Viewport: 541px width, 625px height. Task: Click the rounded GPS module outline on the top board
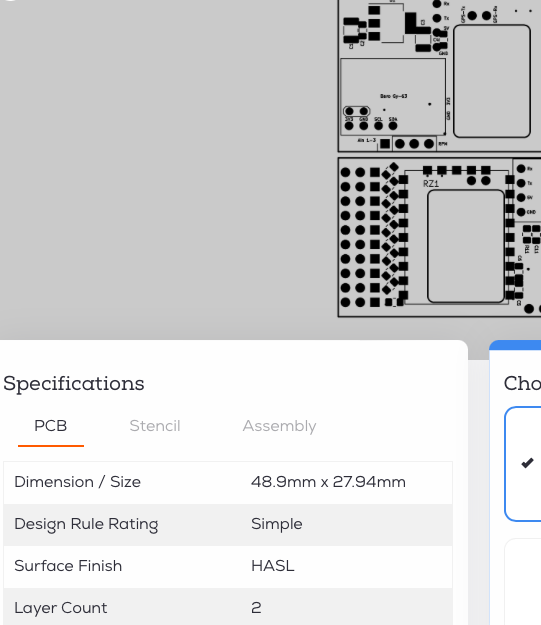pos(492,81)
